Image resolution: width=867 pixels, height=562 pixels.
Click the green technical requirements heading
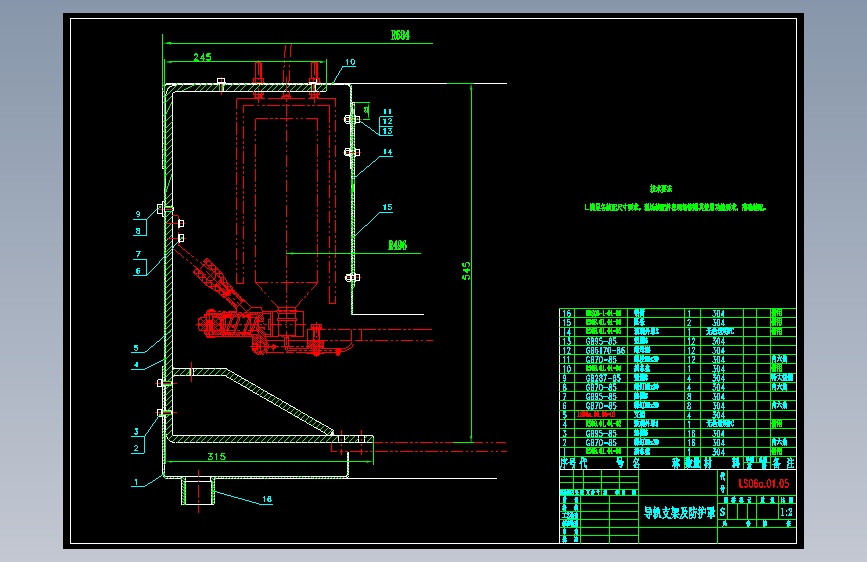tap(661, 189)
